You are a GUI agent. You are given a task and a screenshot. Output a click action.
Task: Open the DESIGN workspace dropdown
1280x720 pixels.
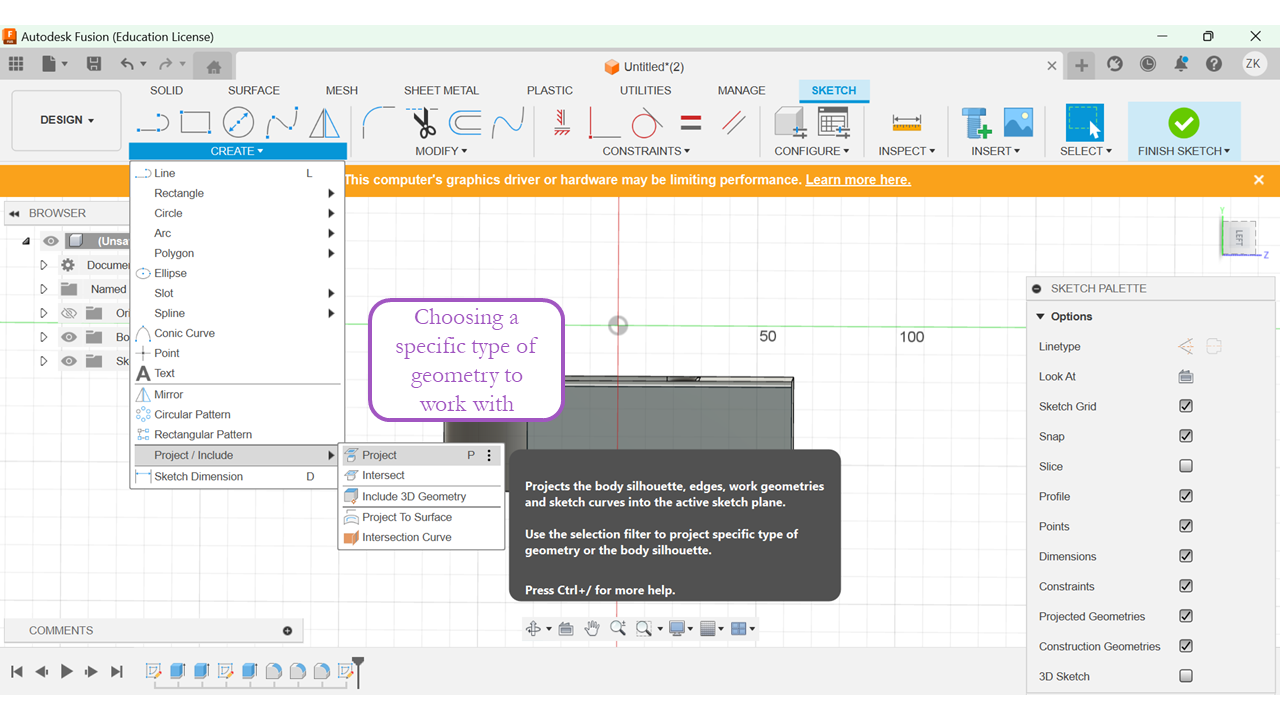pos(67,120)
